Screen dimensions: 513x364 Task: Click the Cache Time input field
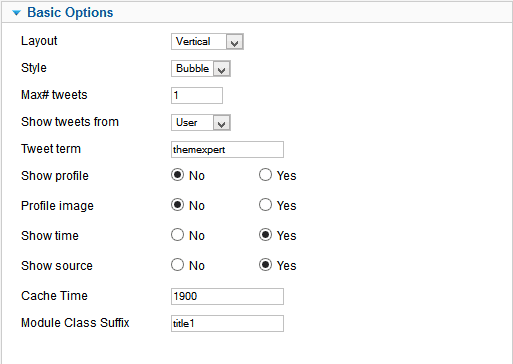click(x=227, y=296)
